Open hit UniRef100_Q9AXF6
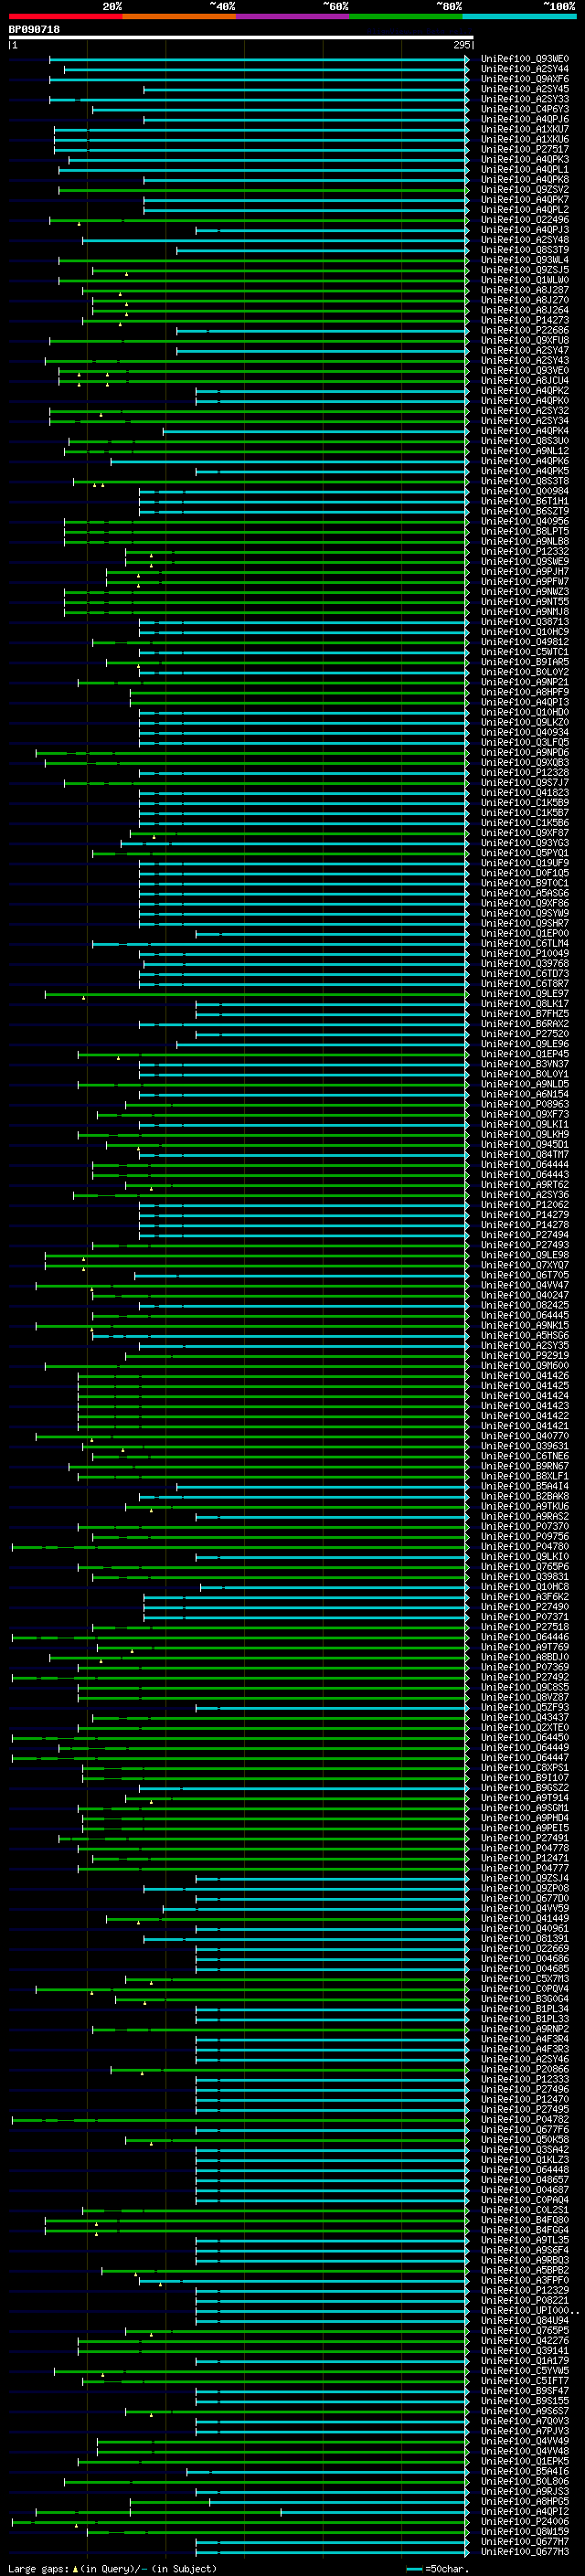585x2576 pixels. point(525,79)
